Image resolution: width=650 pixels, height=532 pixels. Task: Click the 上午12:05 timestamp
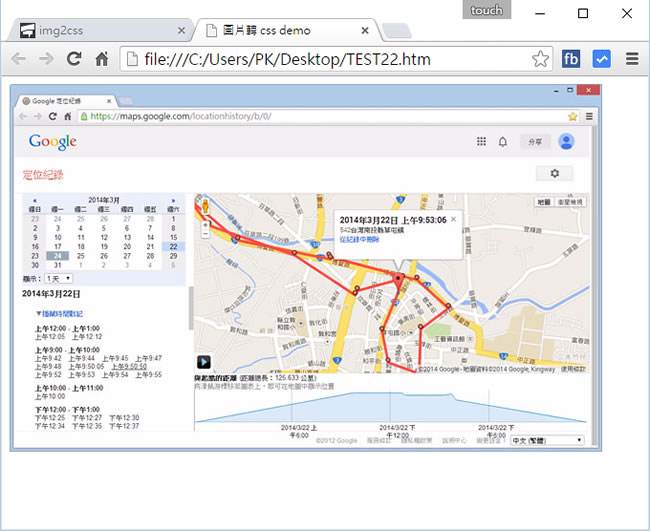50,337
